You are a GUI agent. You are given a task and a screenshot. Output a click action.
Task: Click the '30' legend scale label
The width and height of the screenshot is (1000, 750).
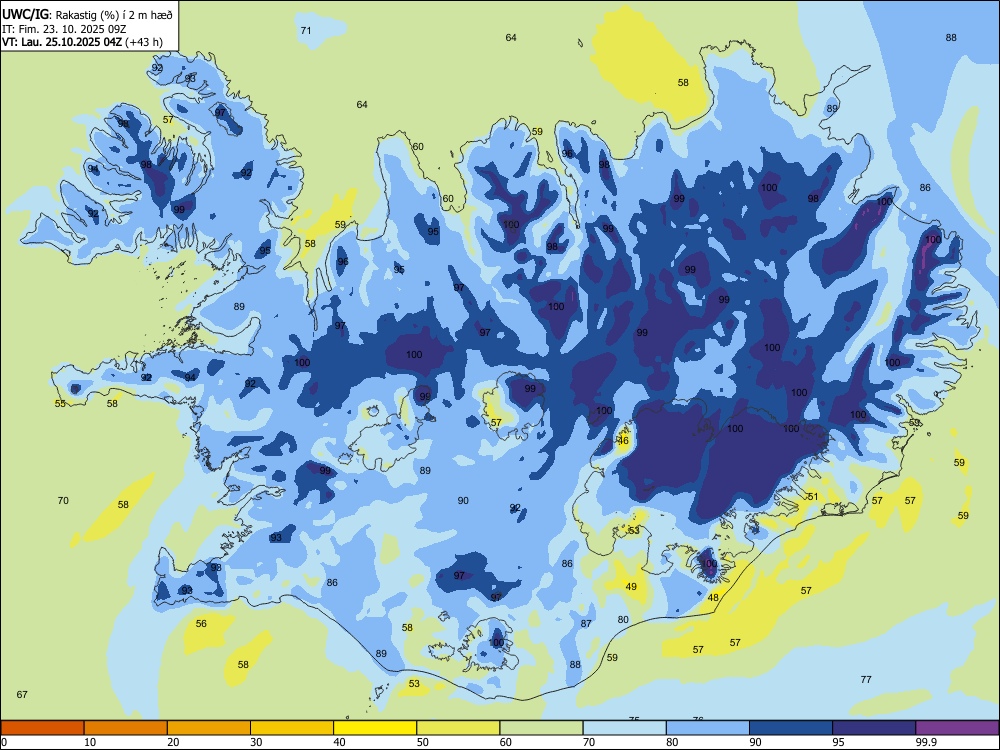pyautogui.click(x=256, y=742)
